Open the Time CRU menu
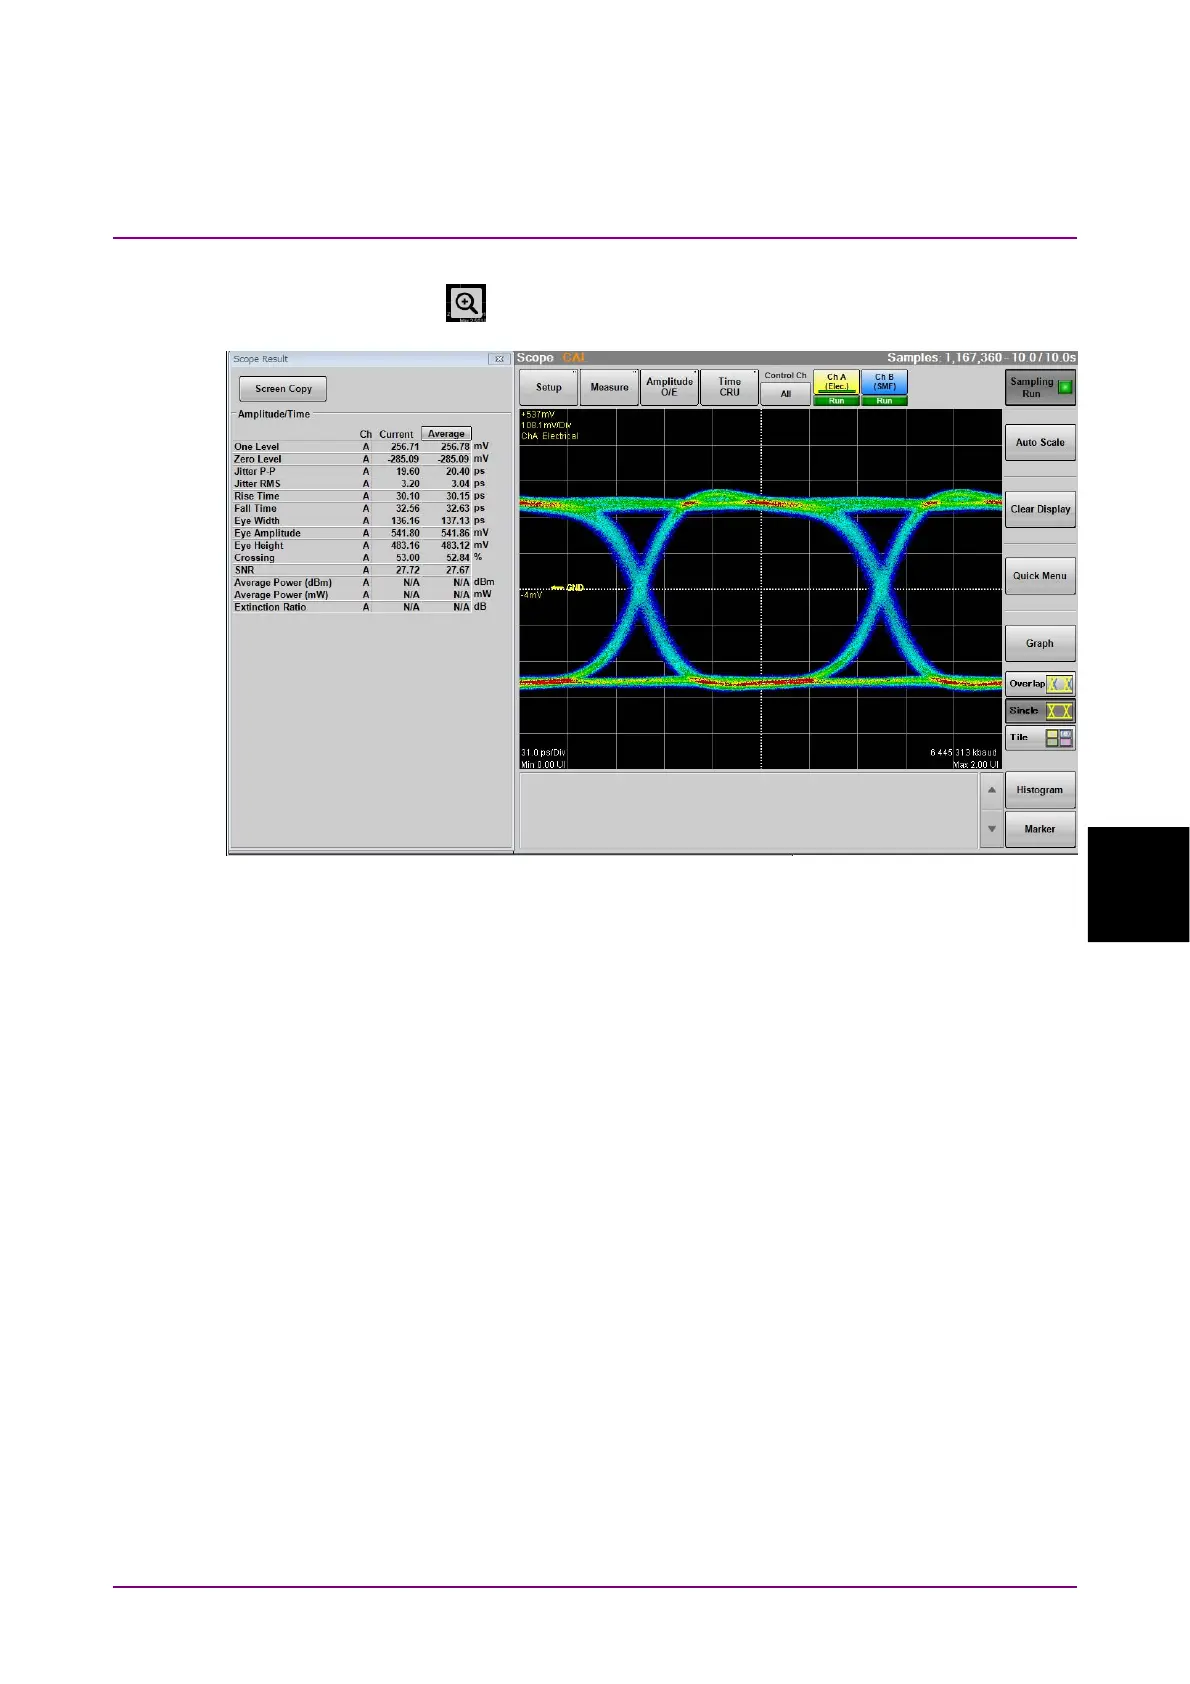 click(729, 387)
